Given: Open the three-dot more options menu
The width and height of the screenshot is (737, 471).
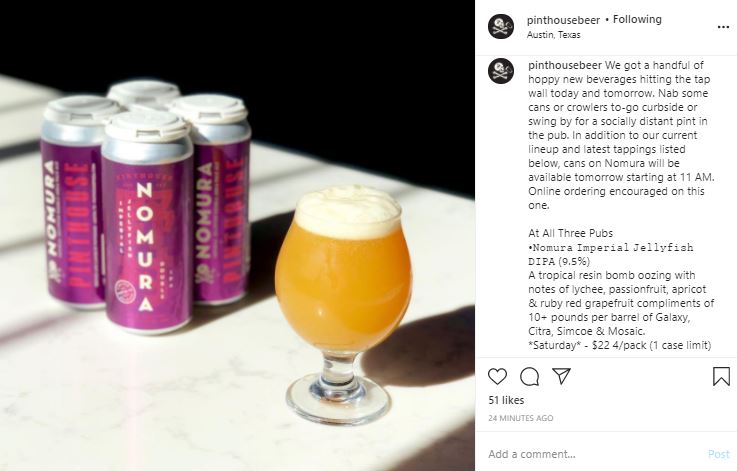Looking at the screenshot, I should point(723,27).
